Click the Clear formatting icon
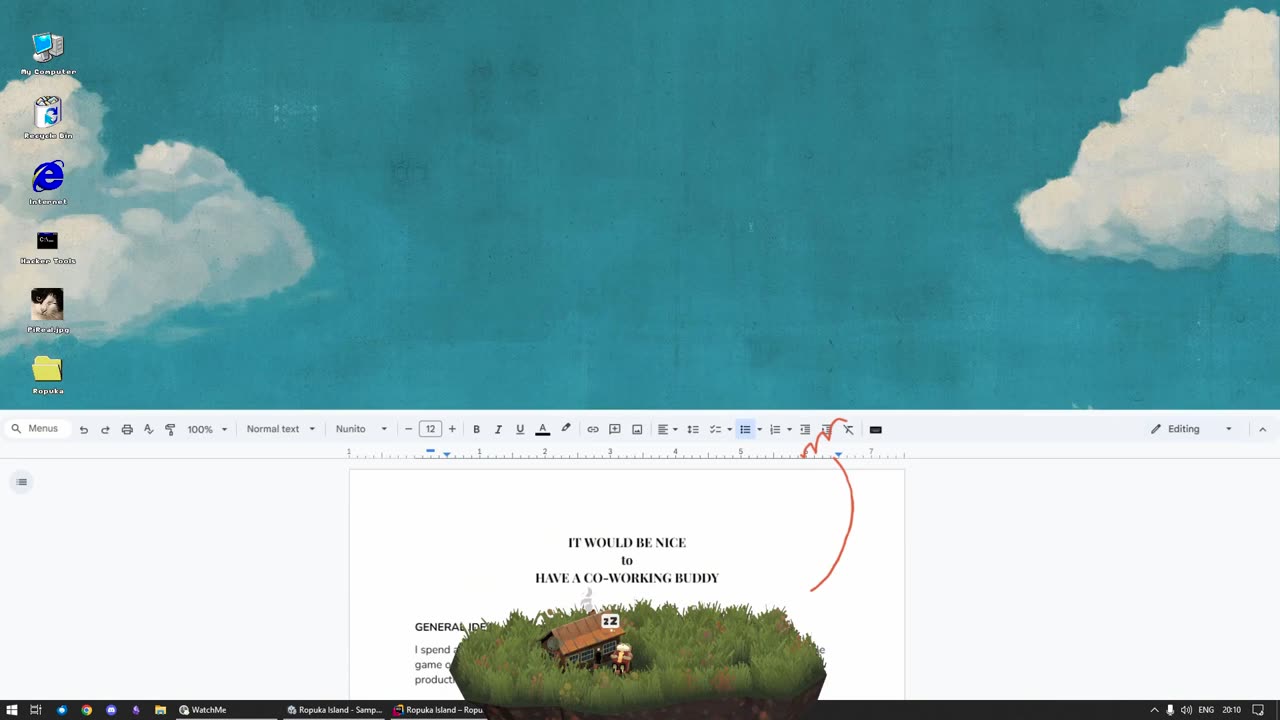1280x720 pixels. 849,430
